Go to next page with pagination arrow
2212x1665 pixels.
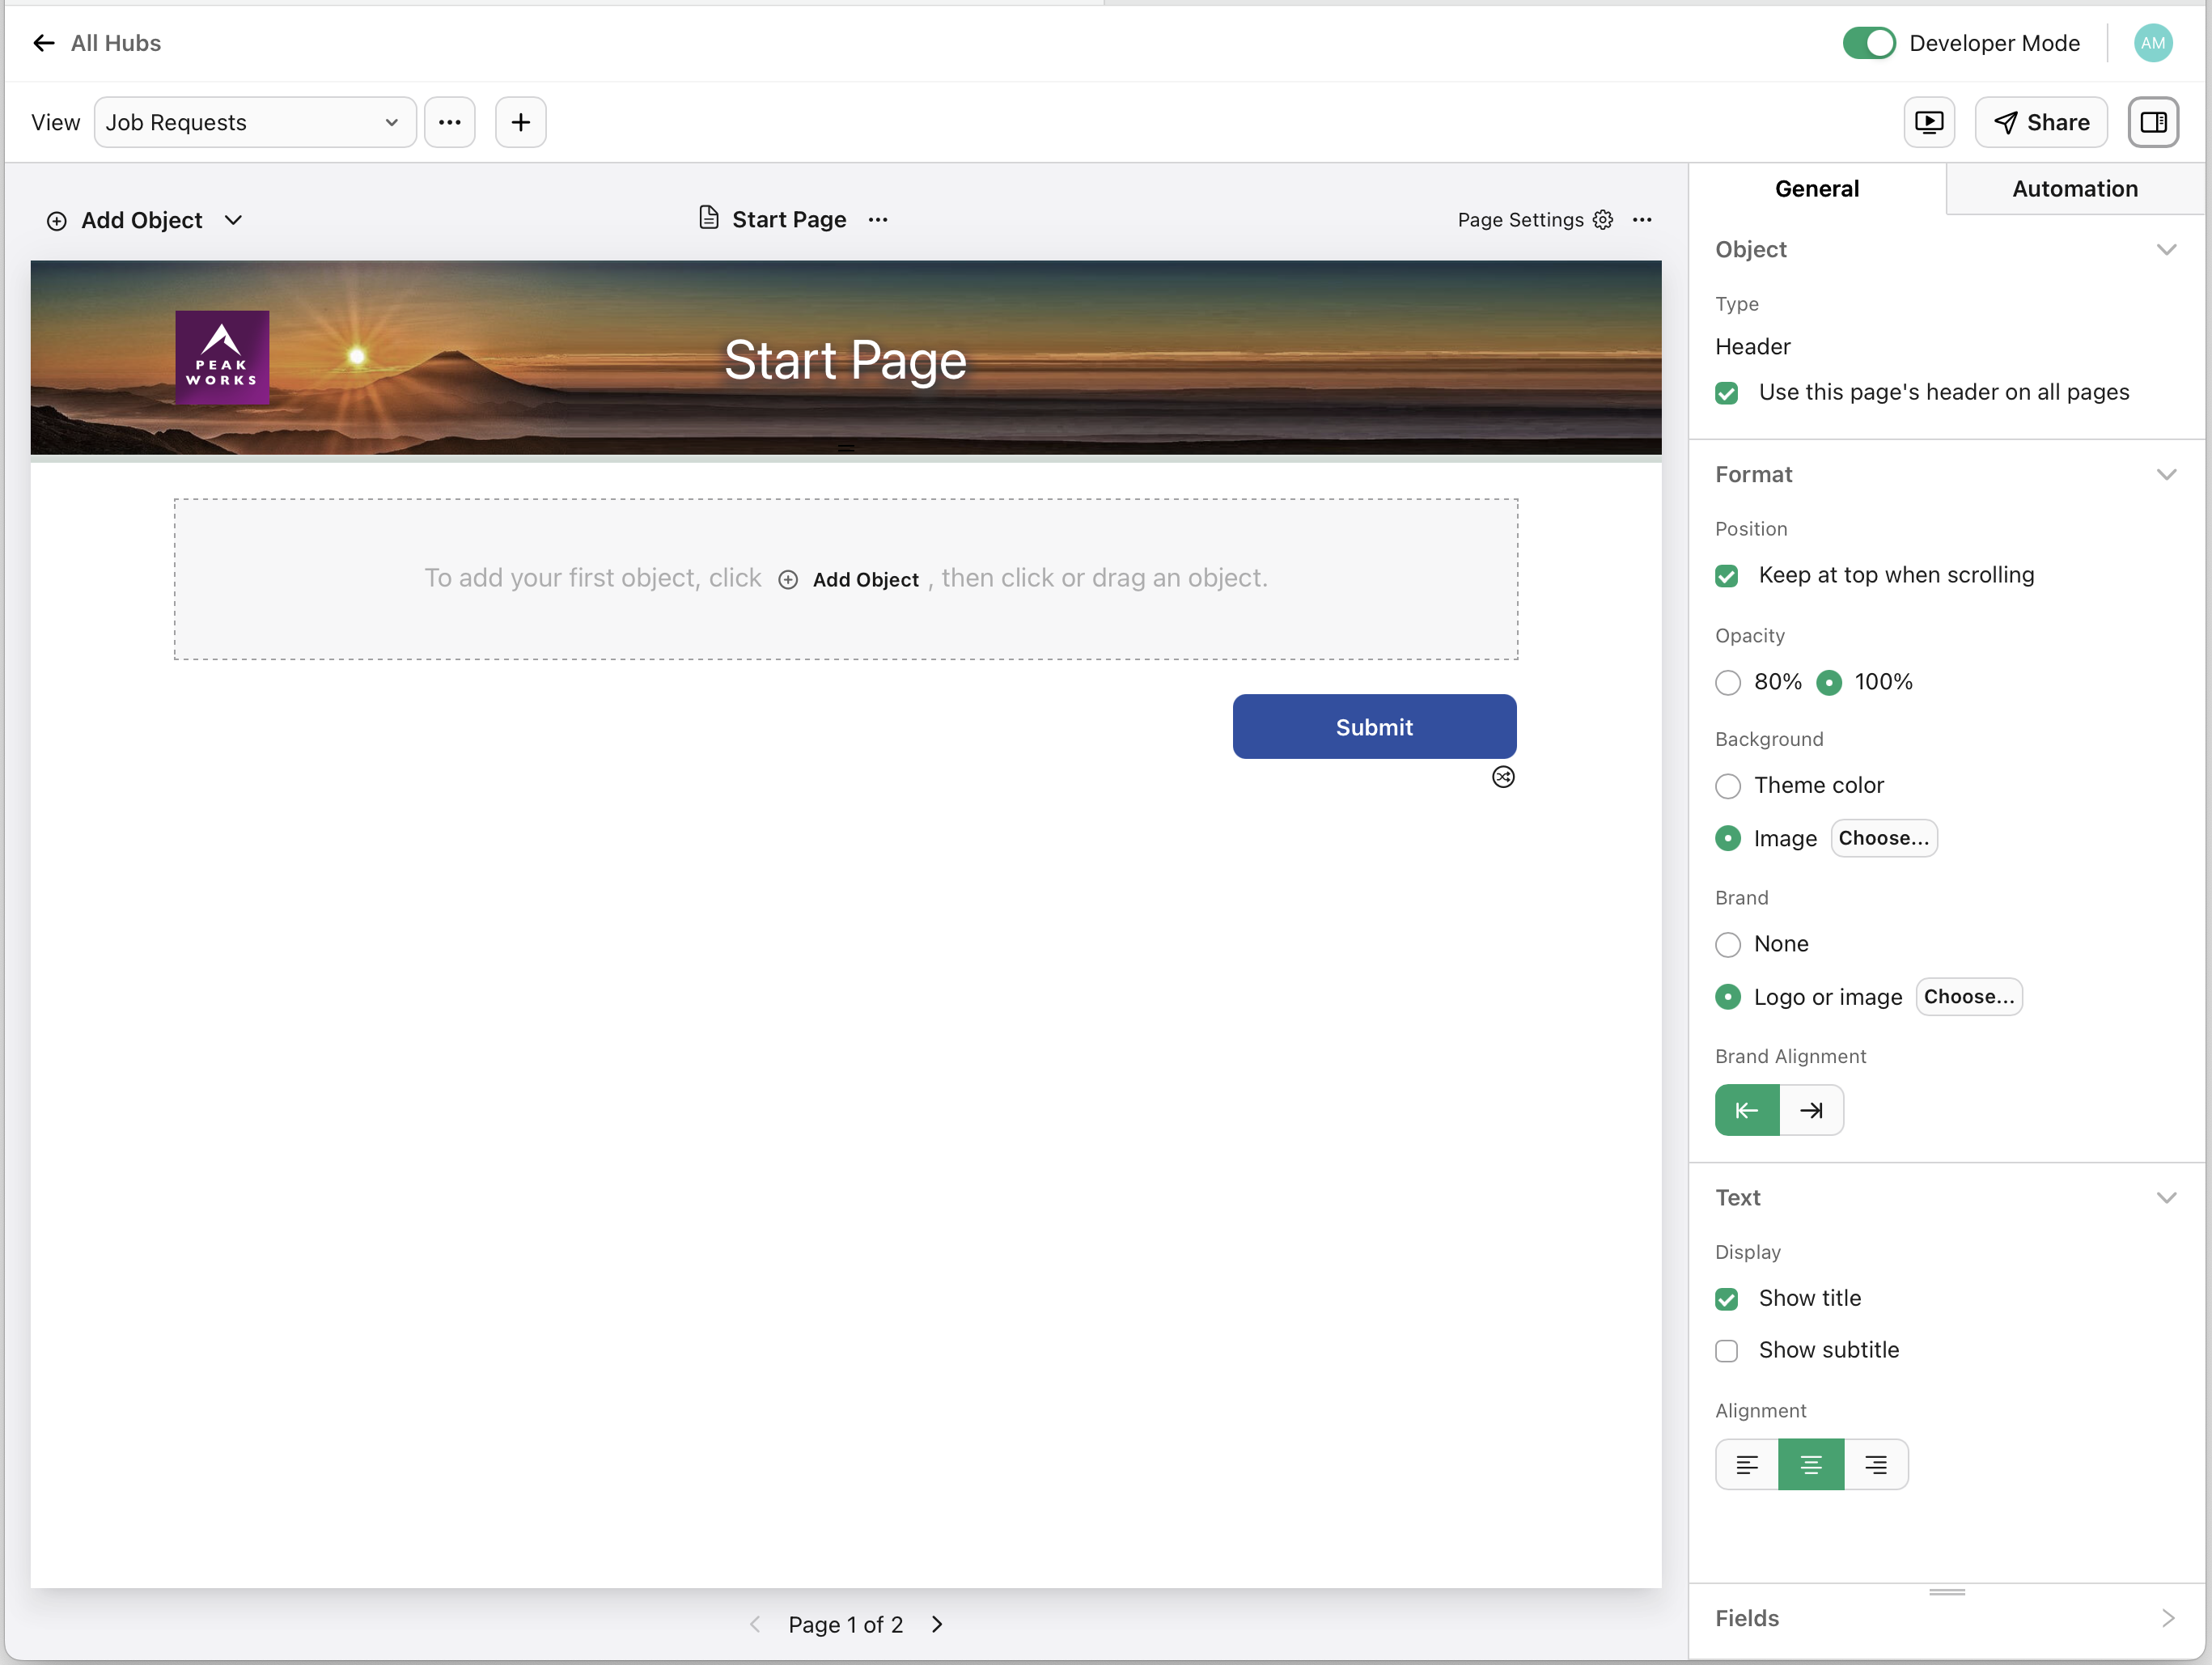pyautogui.click(x=937, y=1624)
